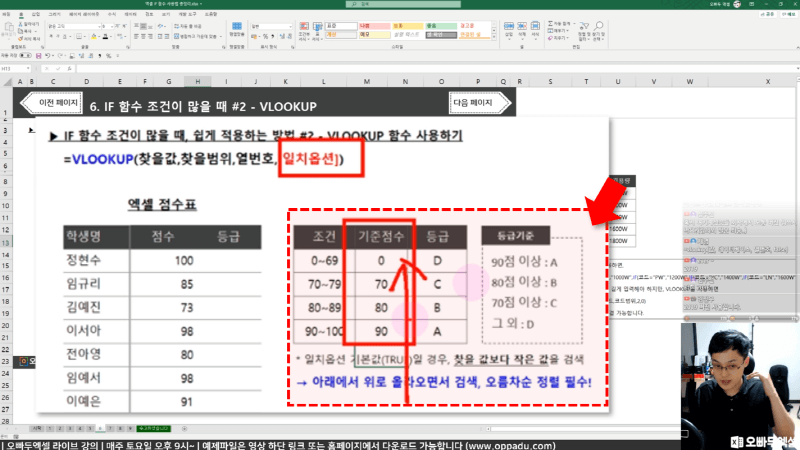Switch to the Data (데이터) ribbon tab
The image size is (800, 450).
131,14
